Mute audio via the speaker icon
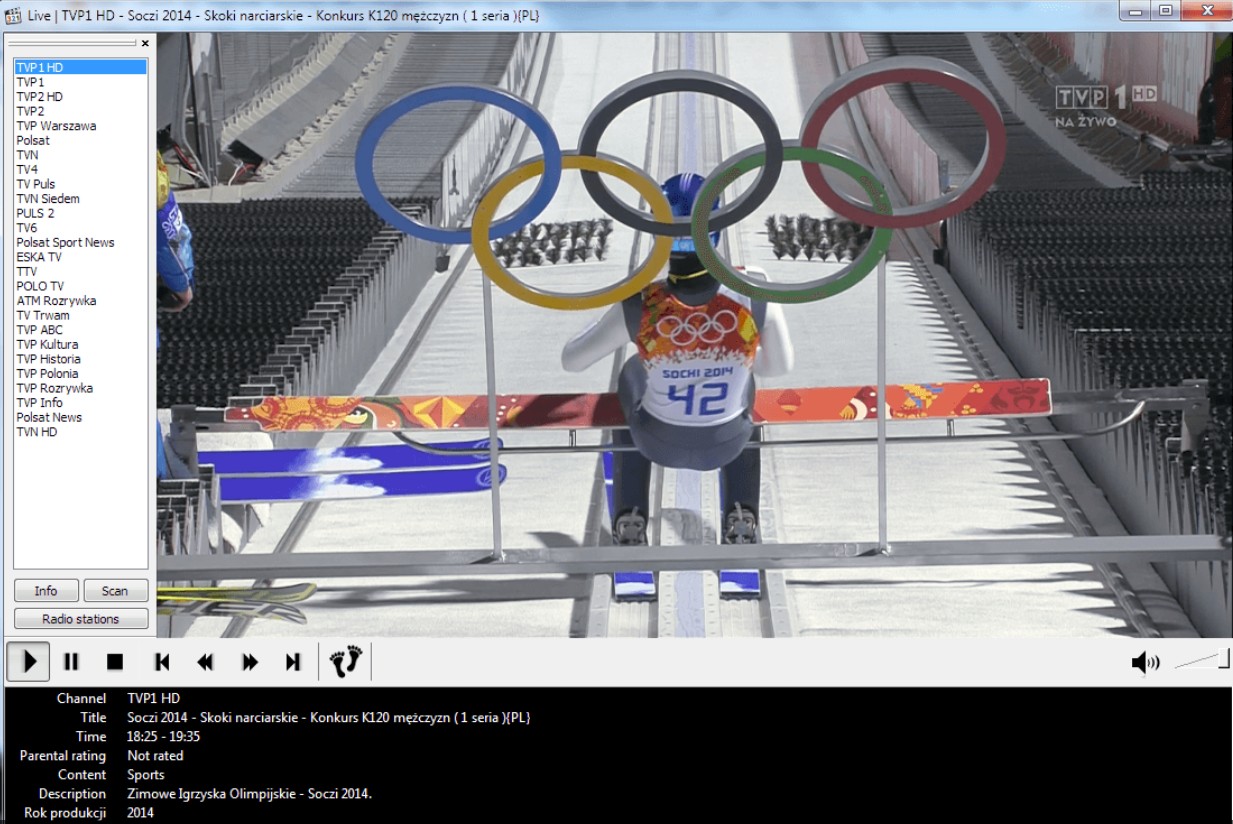Image resolution: width=1233 pixels, height=824 pixels. coord(1144,662)
